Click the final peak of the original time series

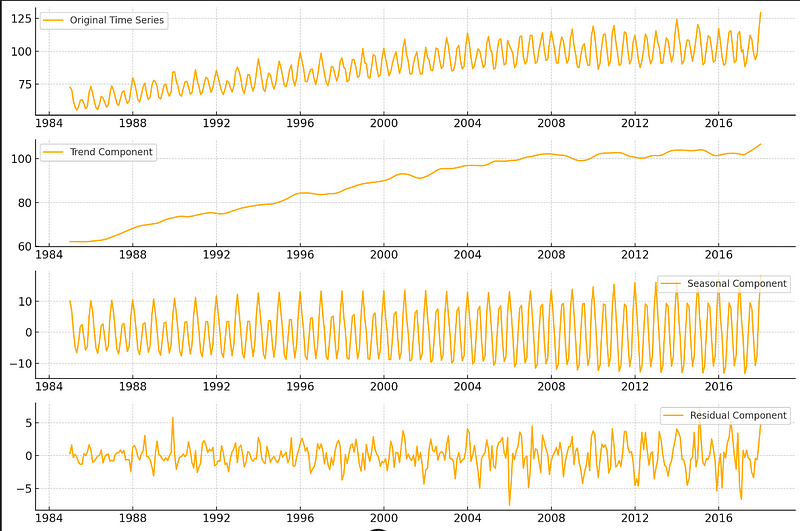760,13
